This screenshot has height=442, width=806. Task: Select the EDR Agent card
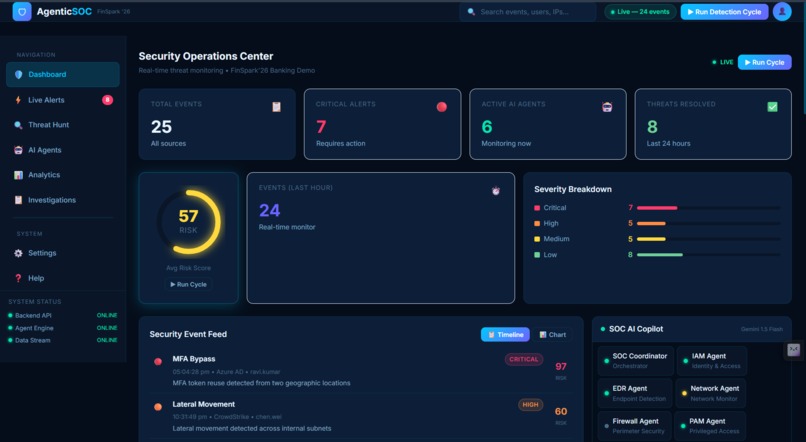pyautogui.click(x=635, y=393)
